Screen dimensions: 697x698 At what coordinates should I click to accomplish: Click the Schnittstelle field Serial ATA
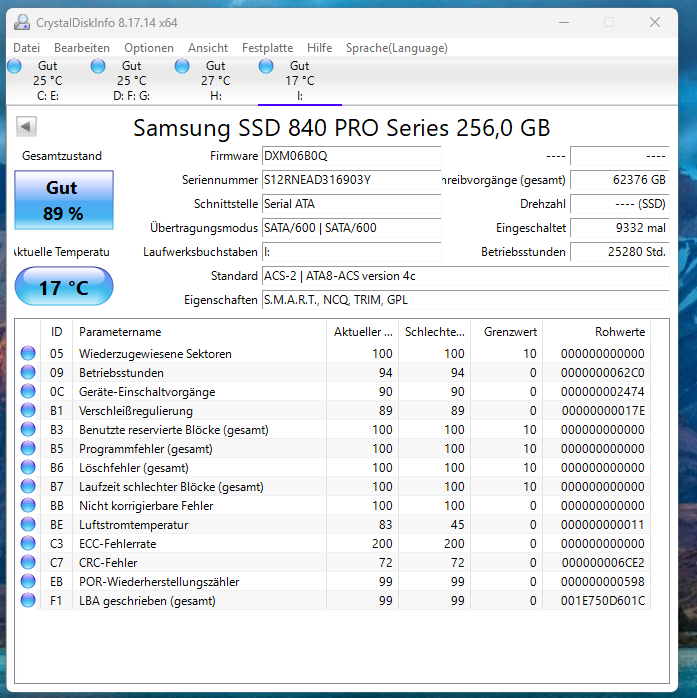point(352,204)
